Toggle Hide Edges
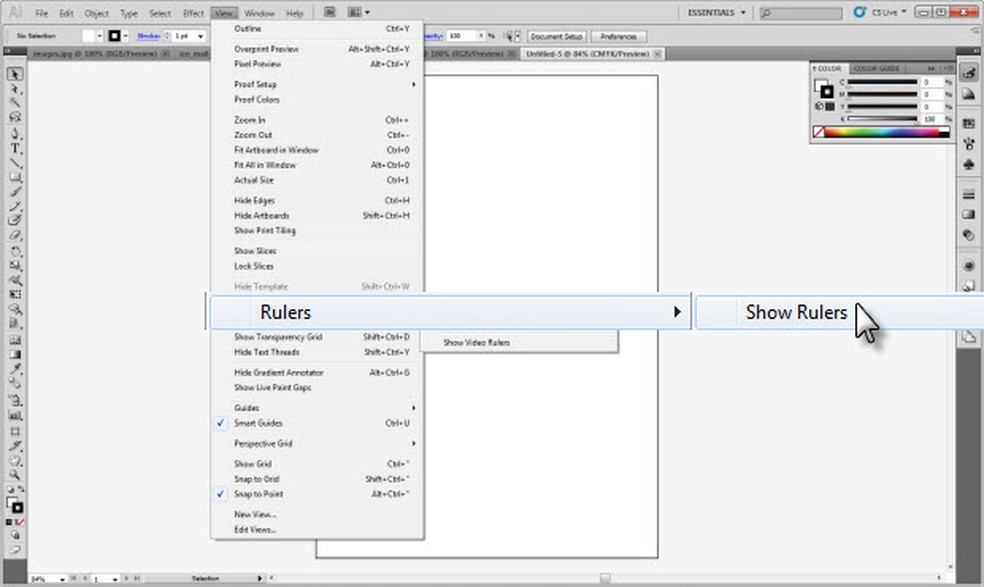 tap(317, 200)
